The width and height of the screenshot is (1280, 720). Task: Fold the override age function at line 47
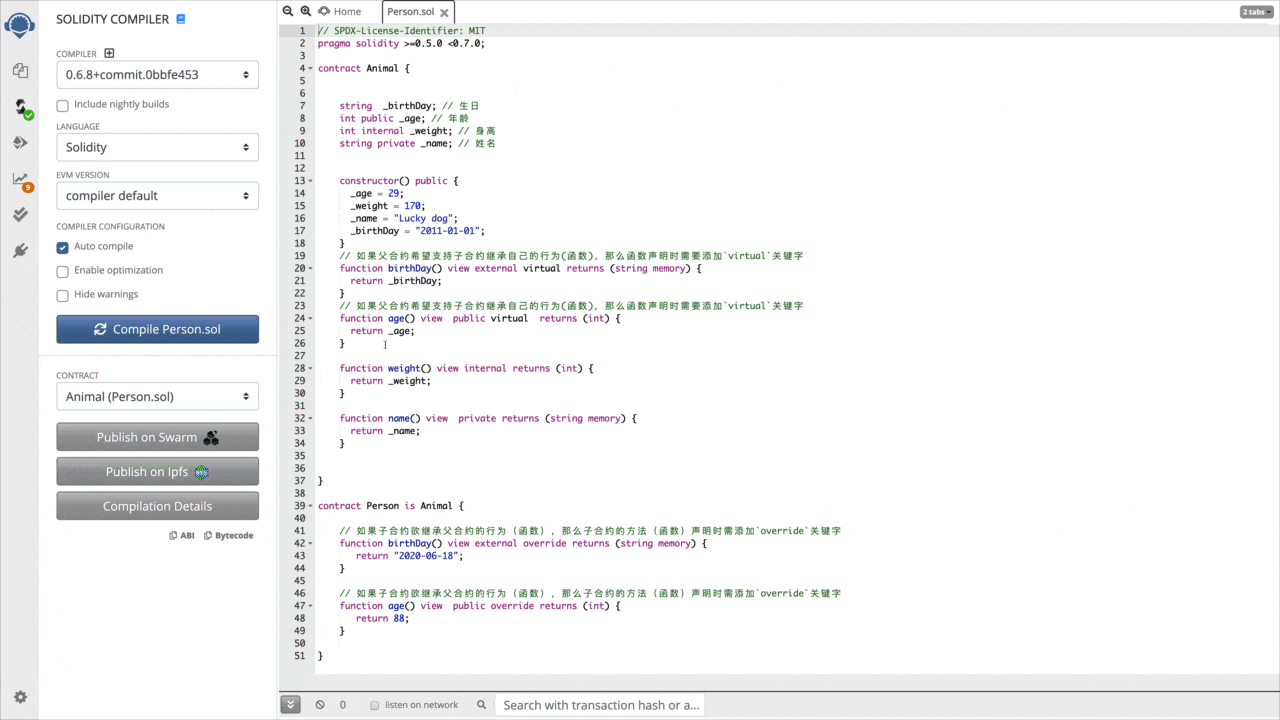click(x=311, y=606)
